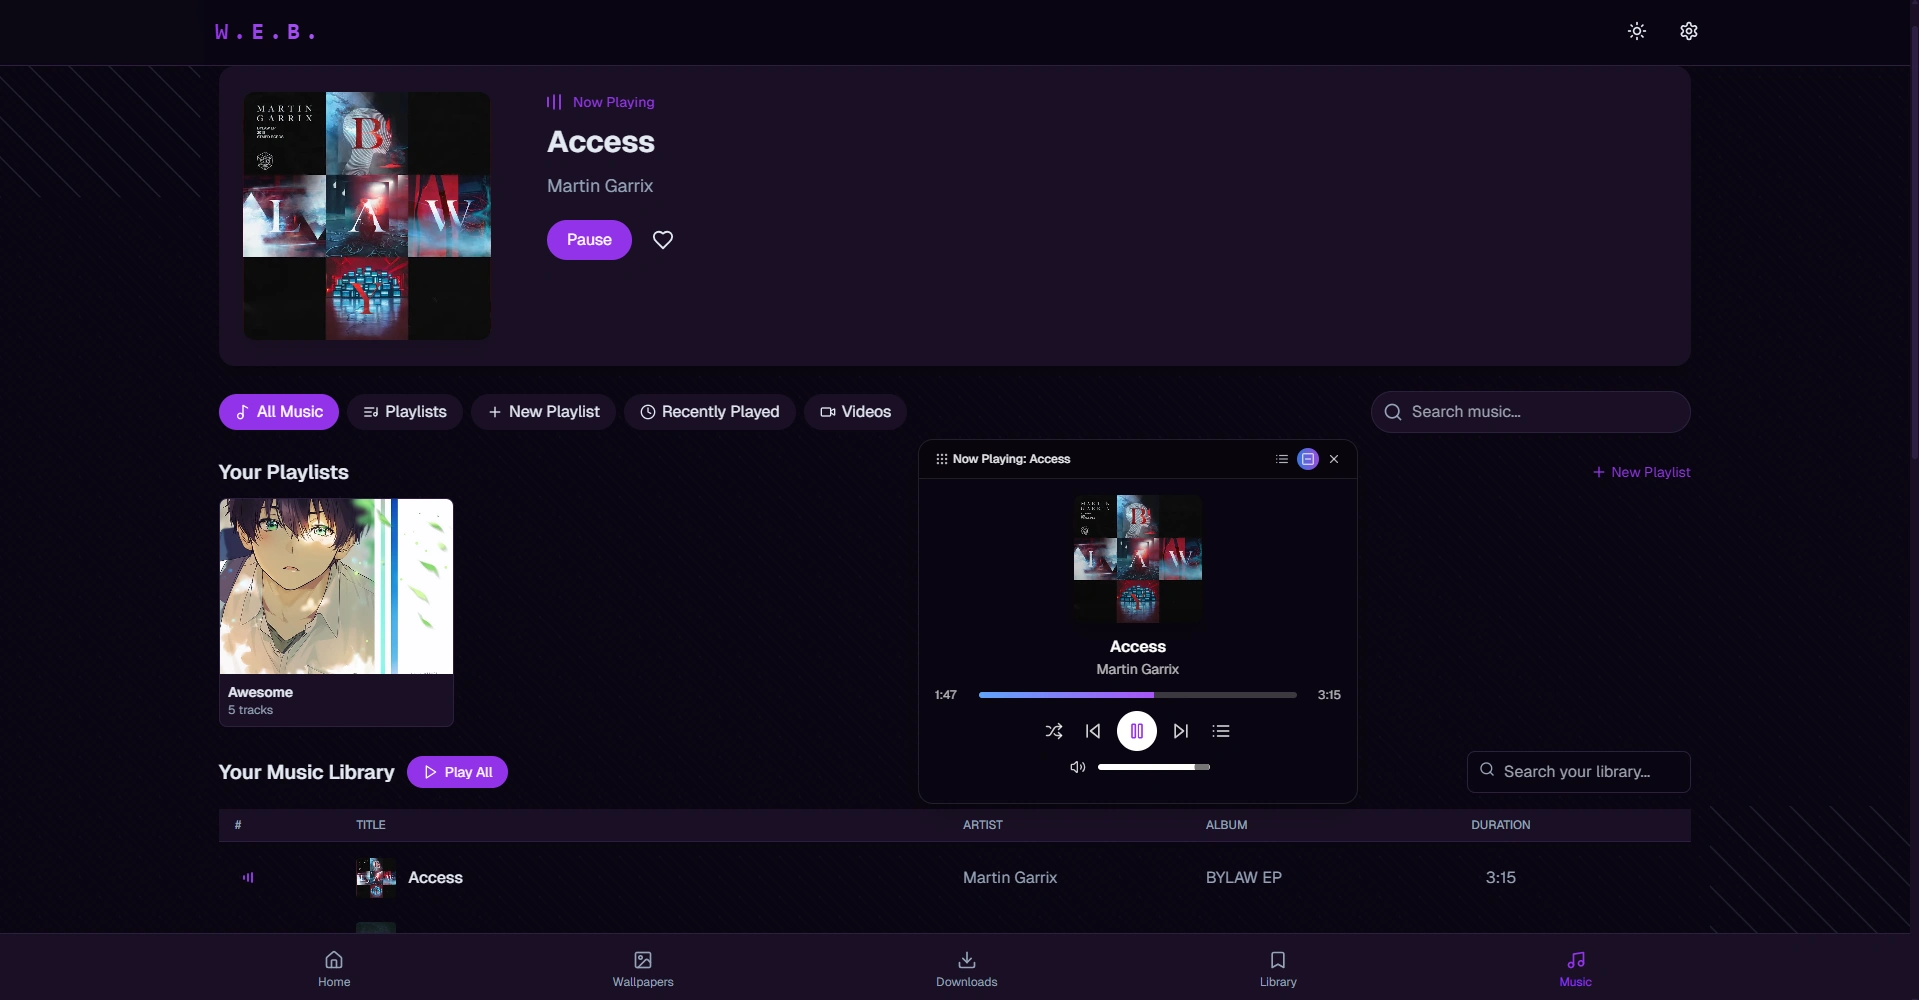Toggle the light/dark theme sun icon
The image size is (1919, 1000).
tap(1637, 31)
